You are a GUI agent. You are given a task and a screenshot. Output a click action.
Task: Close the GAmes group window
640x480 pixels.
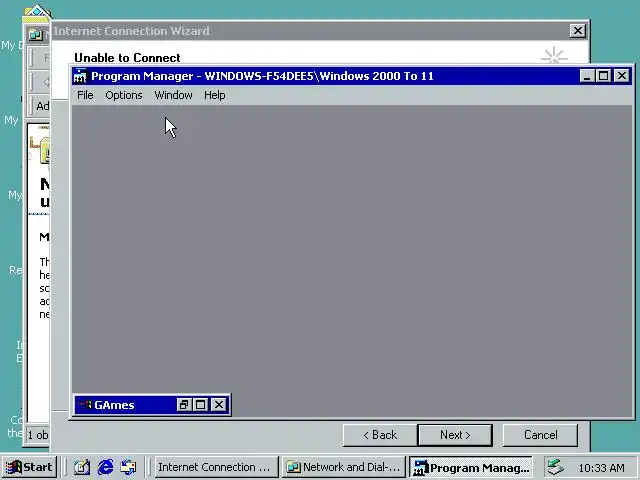click(x=219, y=405)
